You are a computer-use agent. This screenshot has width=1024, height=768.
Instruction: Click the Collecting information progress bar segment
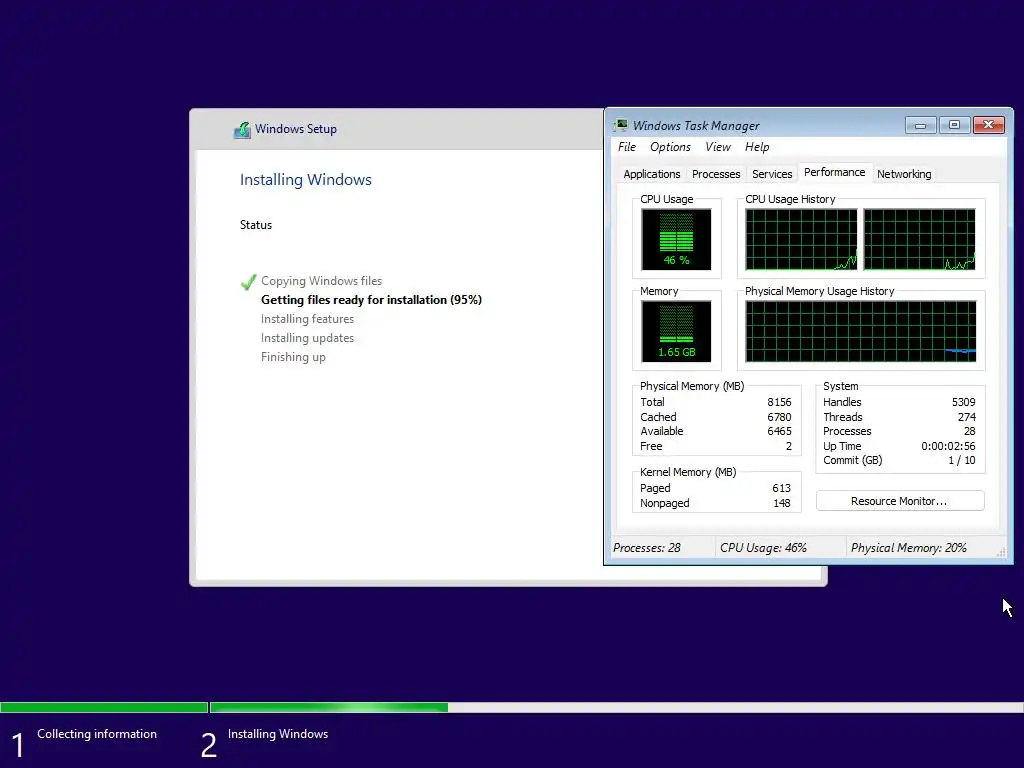(x=104, y=707)
